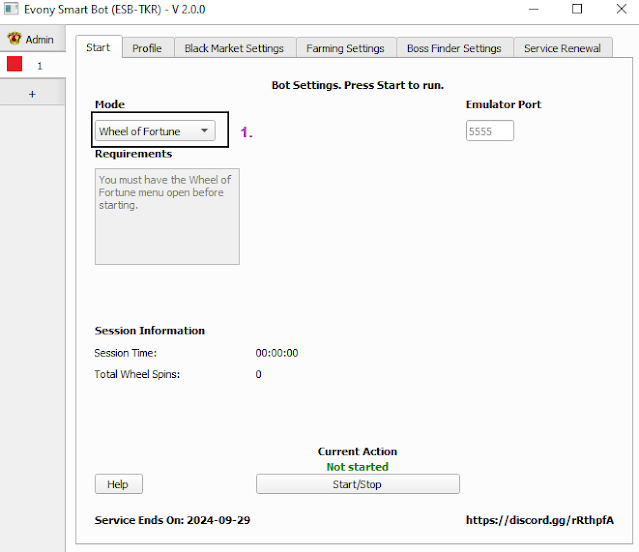Go to Farming Settings tab
This screenshot has height=552, width=639.
345,48
